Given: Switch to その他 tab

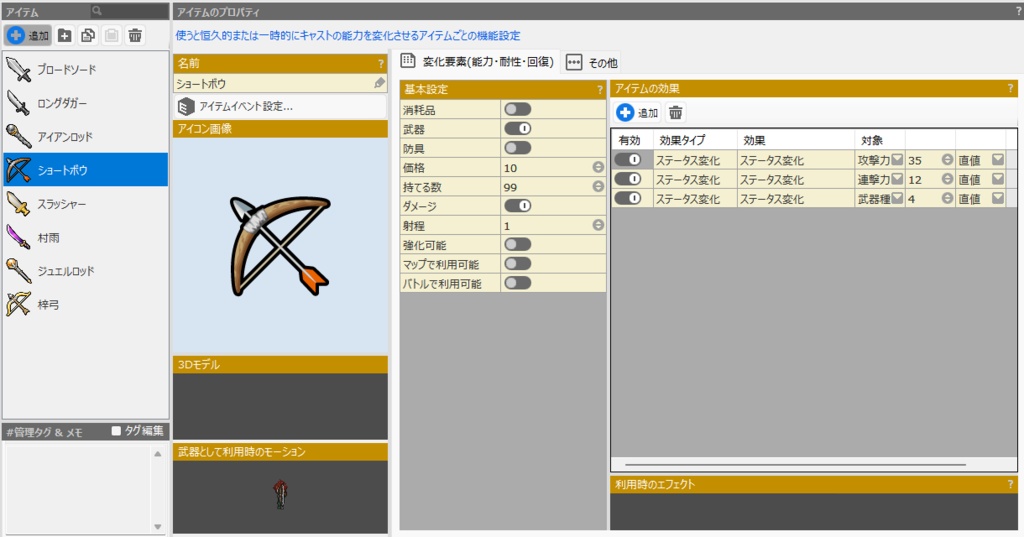Looking at the screenshot, I should pos(592,63).
